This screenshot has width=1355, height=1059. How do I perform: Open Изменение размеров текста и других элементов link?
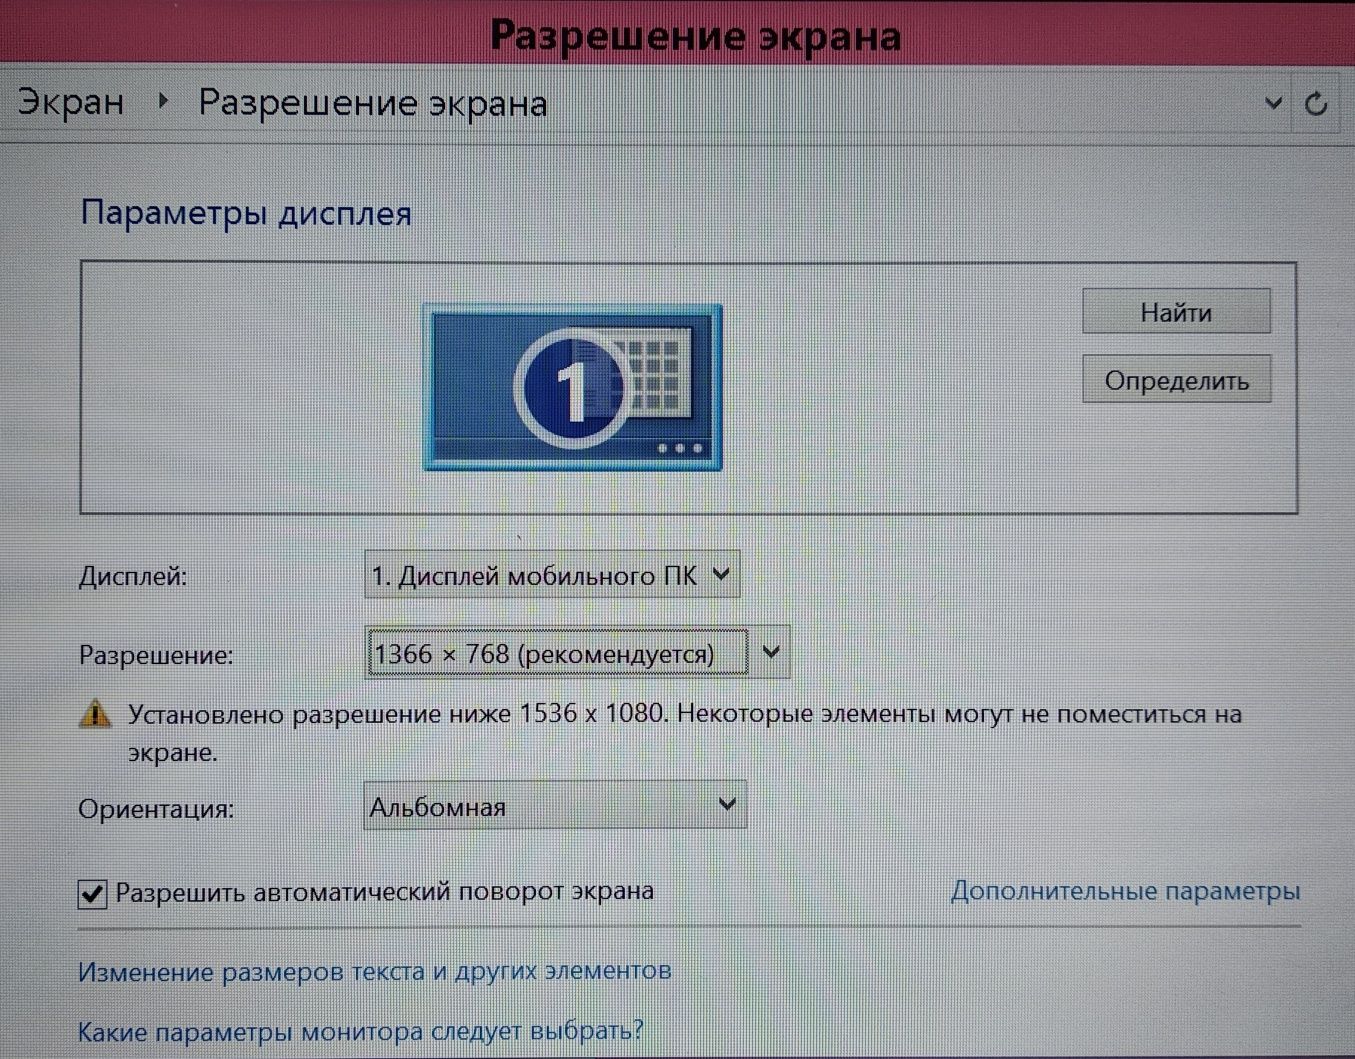tap(374, 970)
